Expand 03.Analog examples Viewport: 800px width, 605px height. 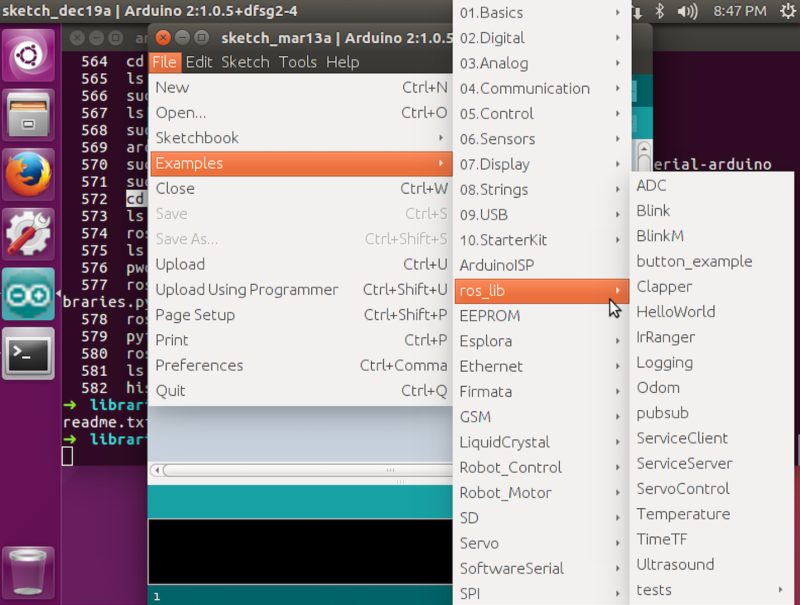tap(541, 63)
